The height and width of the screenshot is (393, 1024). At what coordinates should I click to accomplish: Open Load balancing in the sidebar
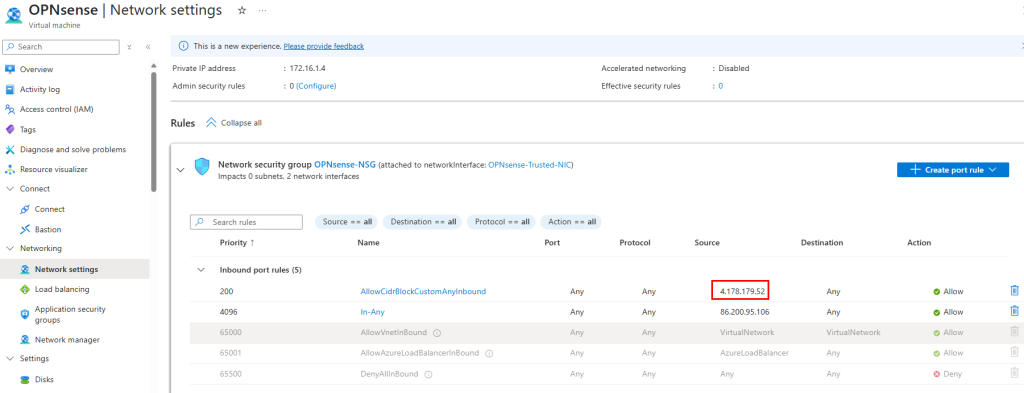[61, 289]
